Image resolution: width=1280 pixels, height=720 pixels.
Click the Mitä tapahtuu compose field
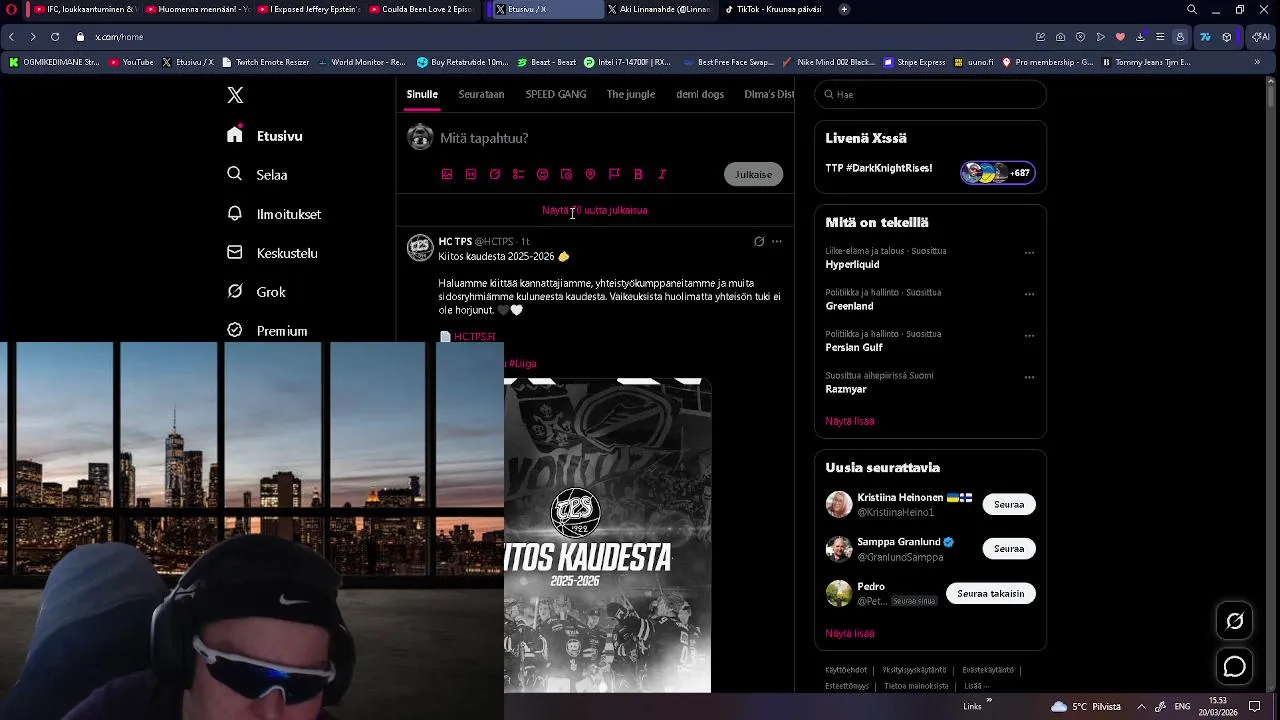click(x=484, y=138)
